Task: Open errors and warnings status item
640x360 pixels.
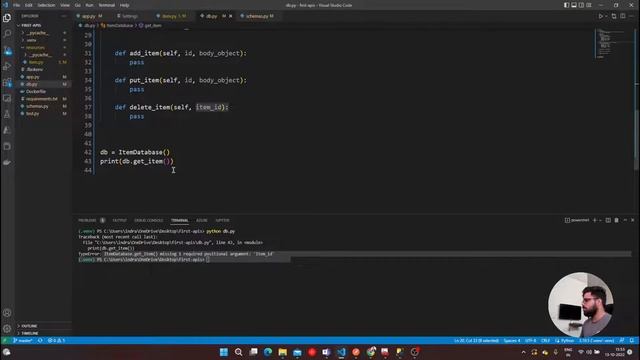Action: (56, 340)
